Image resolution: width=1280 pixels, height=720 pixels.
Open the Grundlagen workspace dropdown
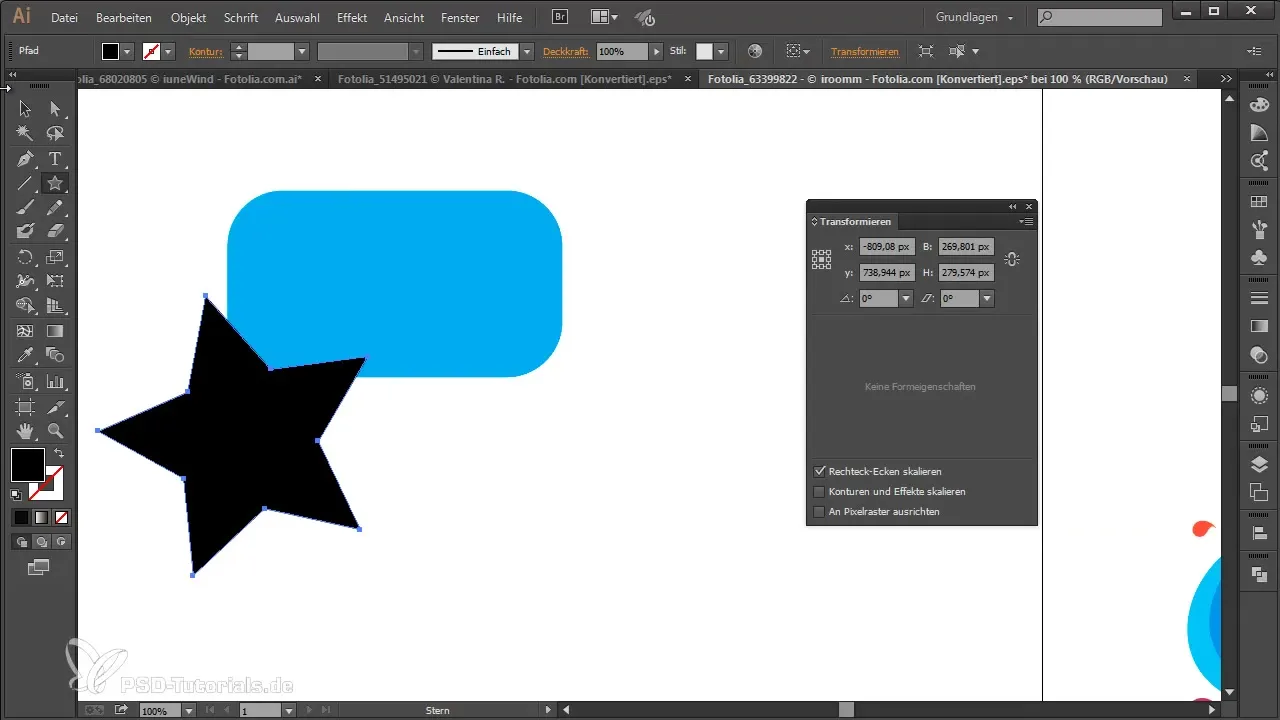(975, 18)
